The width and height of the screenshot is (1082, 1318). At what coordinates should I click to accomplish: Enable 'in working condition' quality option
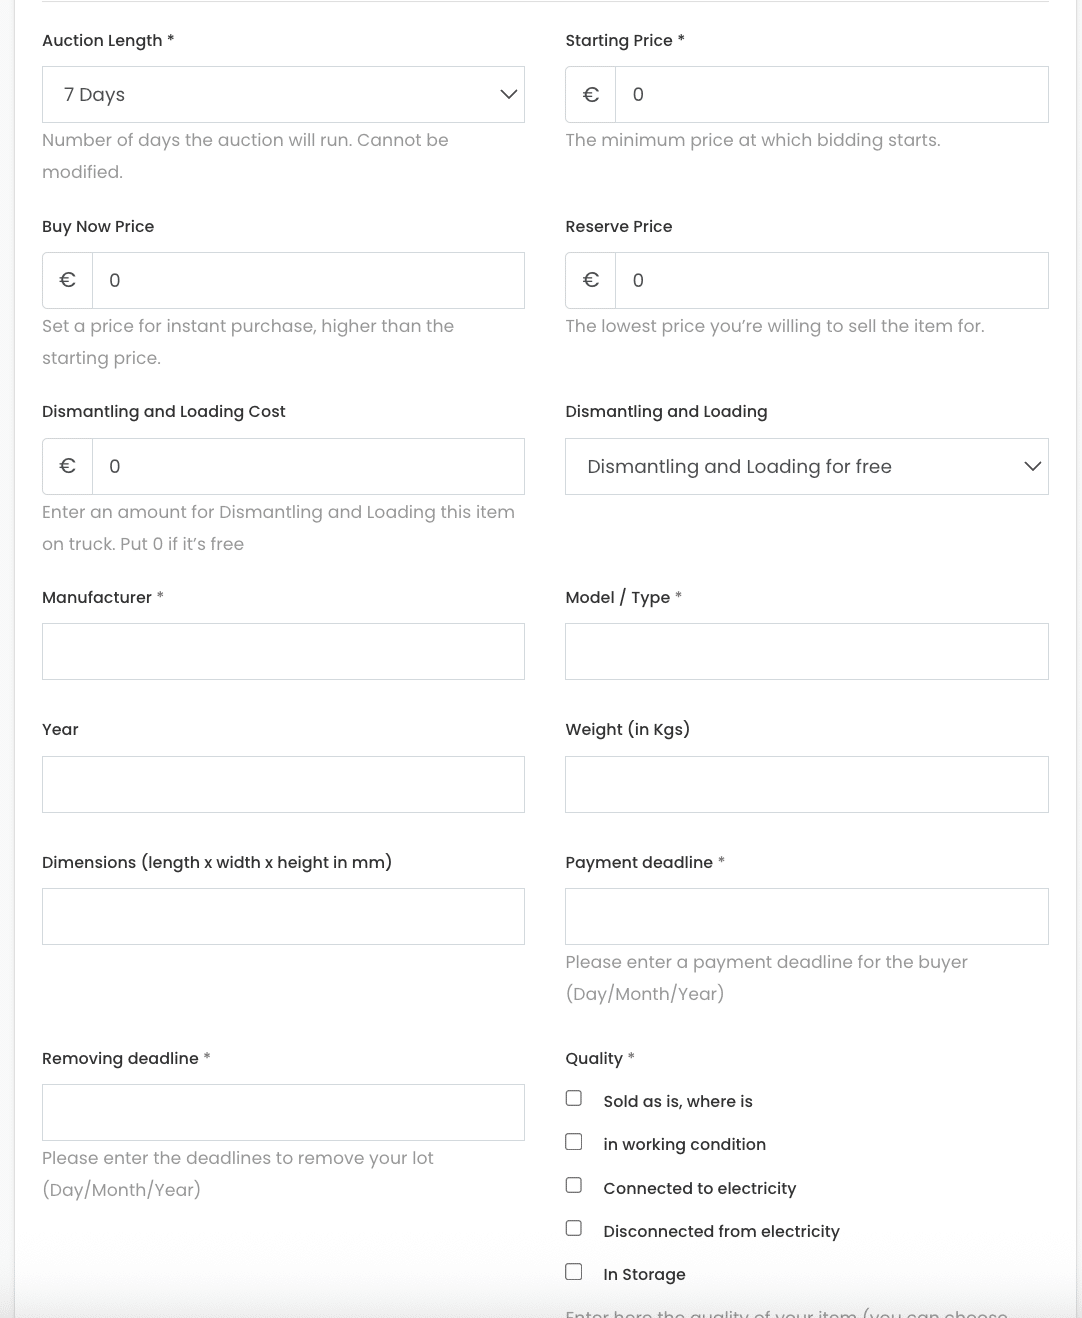[x=574, y=1142]
